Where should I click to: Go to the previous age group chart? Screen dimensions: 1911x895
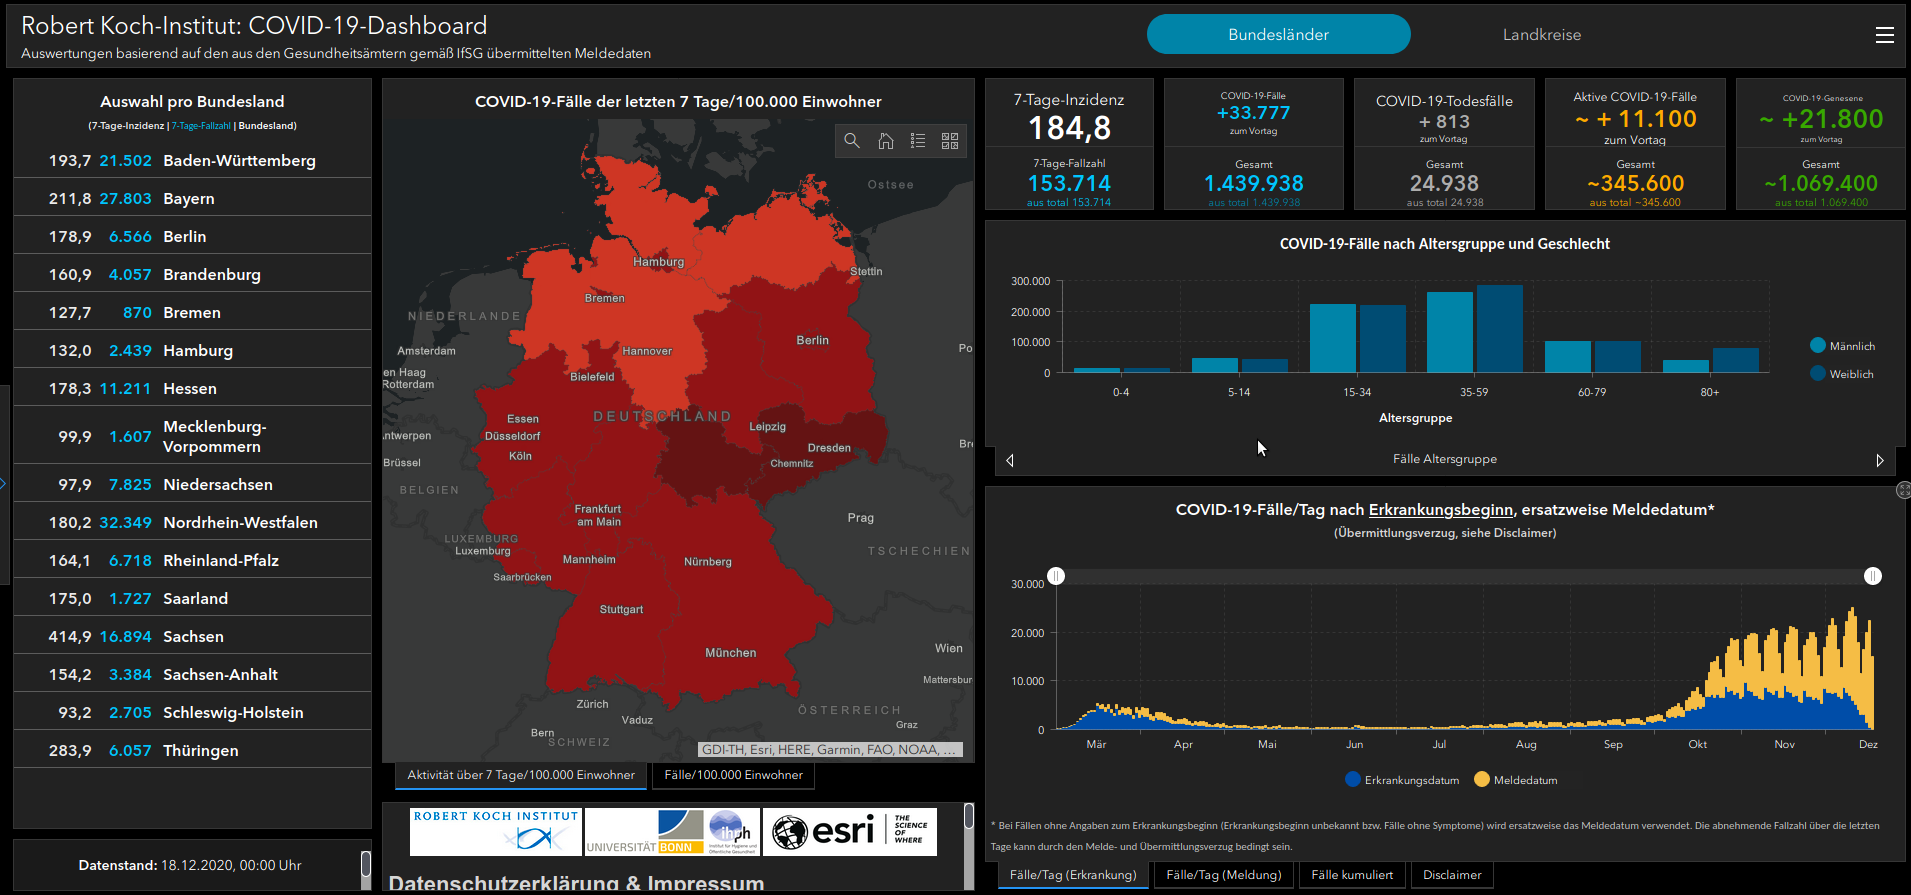(x=1010, y=460)
